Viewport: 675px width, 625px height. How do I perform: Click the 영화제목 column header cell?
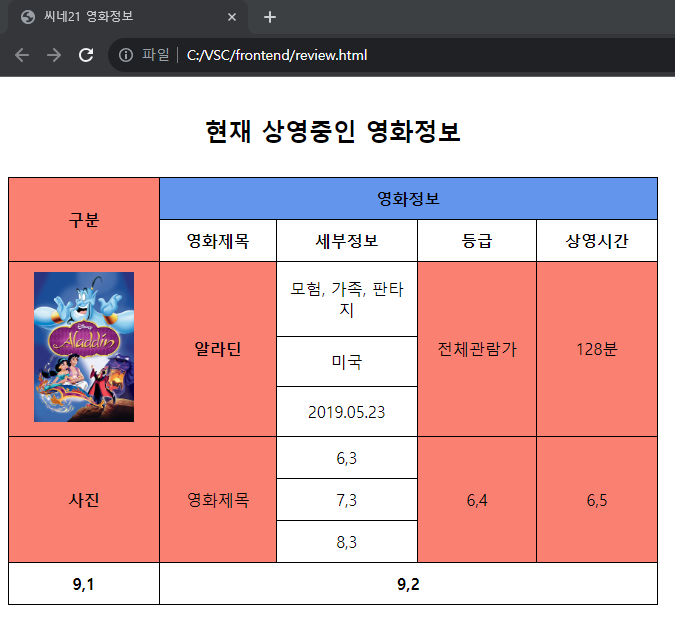(218, 241)
